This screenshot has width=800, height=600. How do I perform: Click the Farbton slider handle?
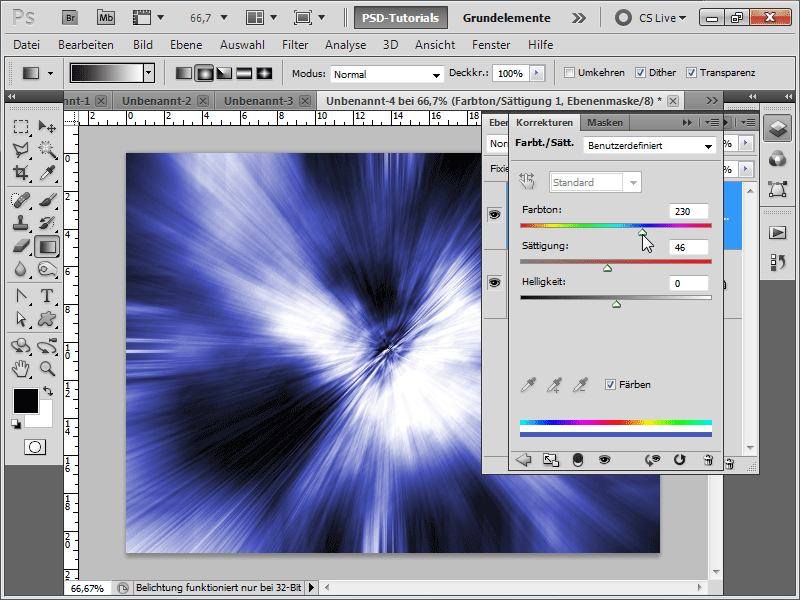(x=642, y=233)
